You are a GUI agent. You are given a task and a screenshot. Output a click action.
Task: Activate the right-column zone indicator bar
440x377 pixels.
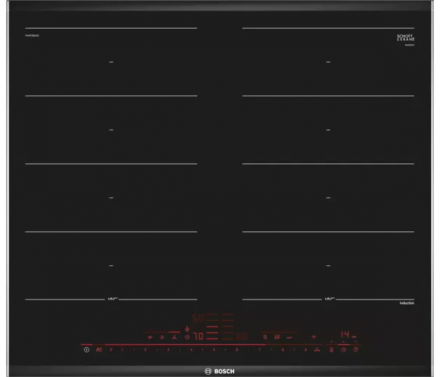click(228, 326)
